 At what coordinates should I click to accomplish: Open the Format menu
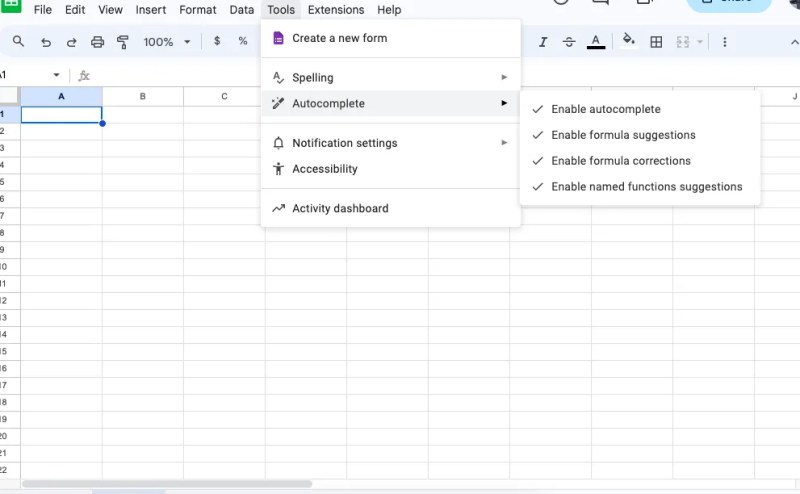[197, 10]
